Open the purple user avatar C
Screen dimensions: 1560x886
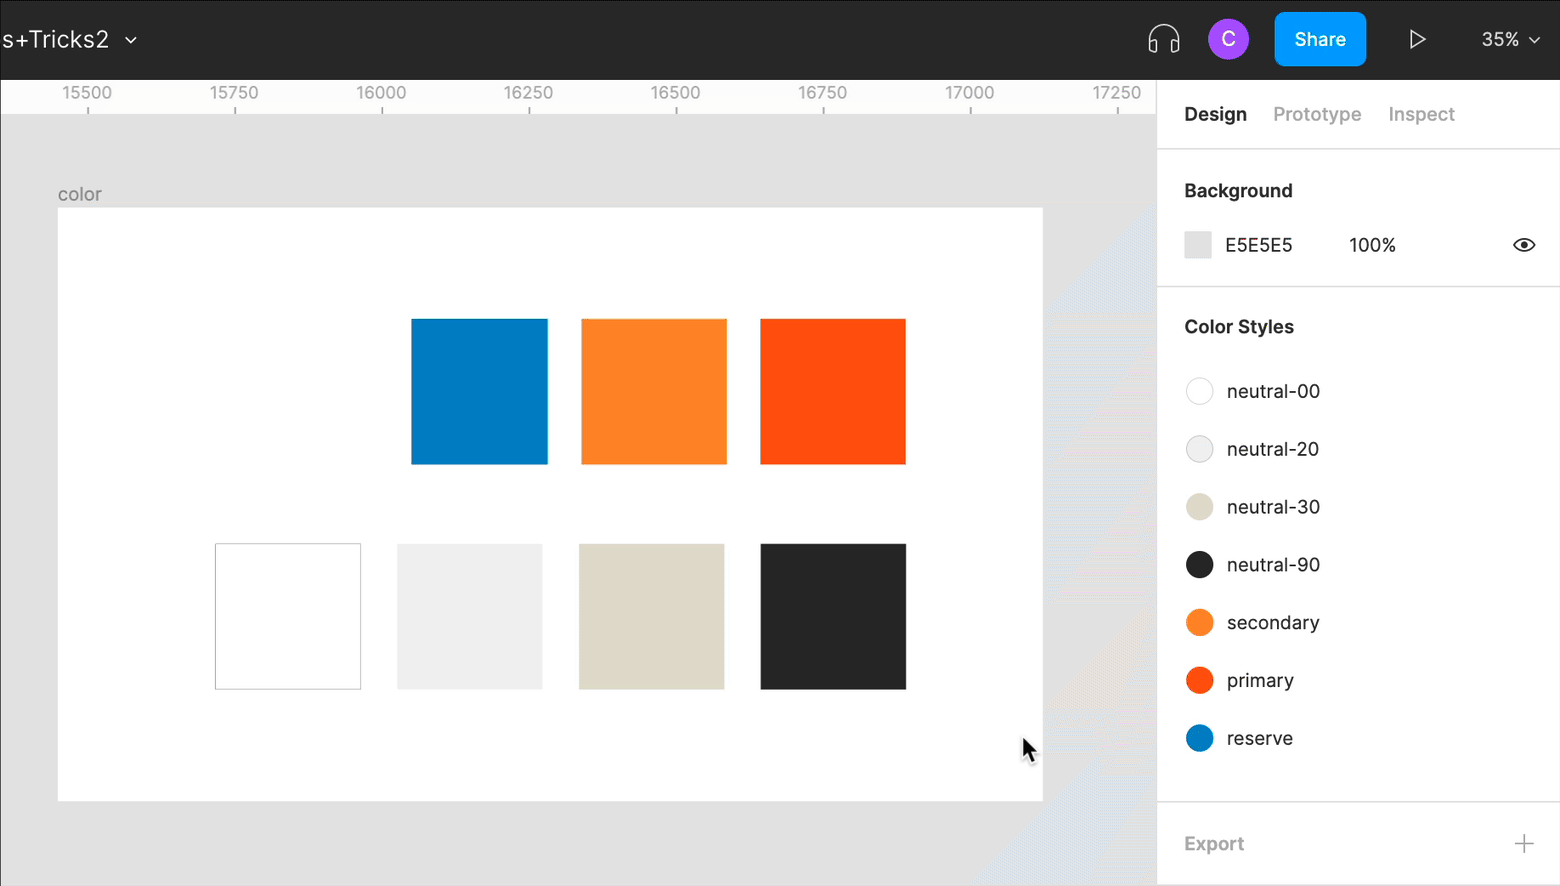1228,40
